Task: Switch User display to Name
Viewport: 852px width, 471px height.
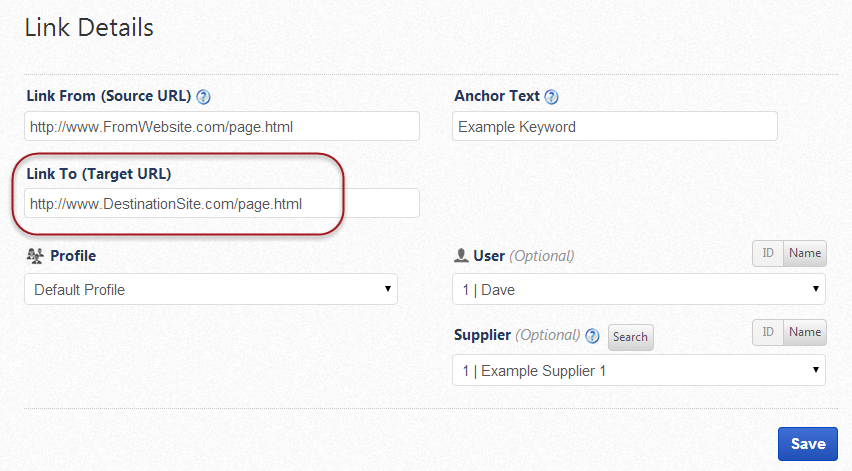Action: pyautogui.click(x=805, y=254)
